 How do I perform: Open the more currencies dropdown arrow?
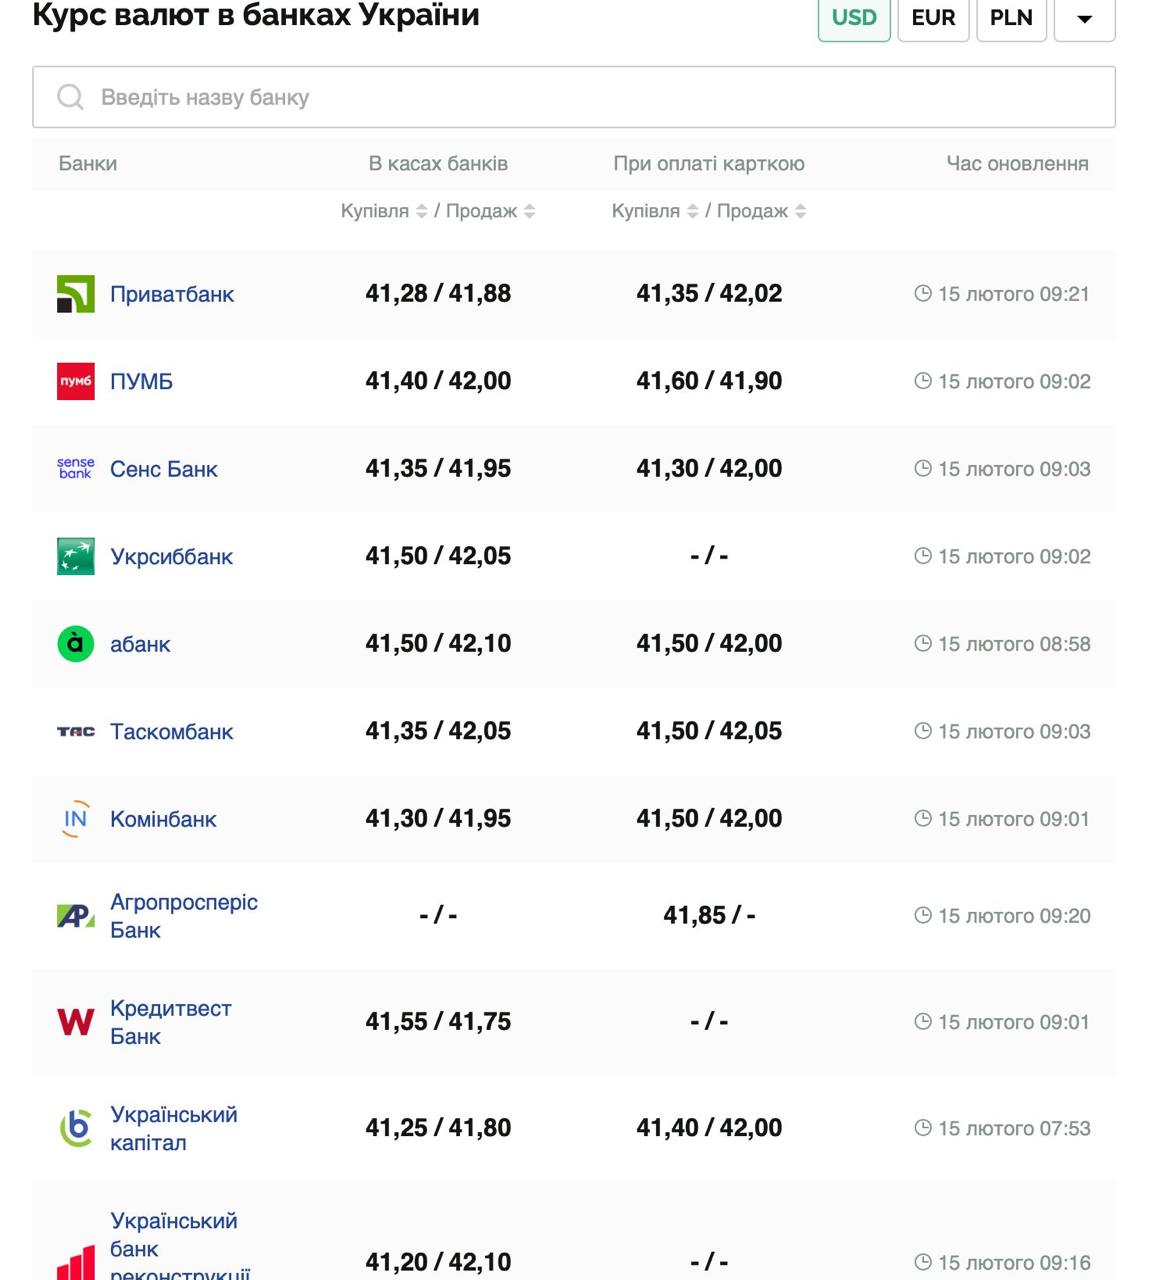tap(1084, 19)
